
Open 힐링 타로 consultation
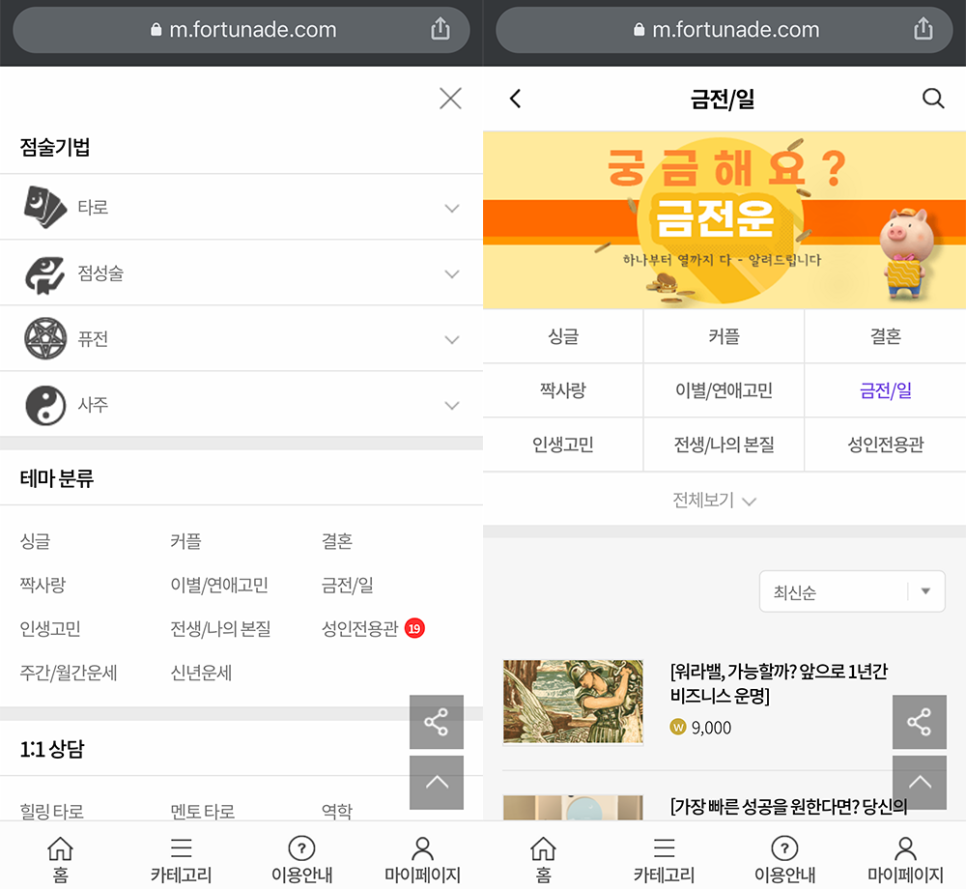point(52,811)
